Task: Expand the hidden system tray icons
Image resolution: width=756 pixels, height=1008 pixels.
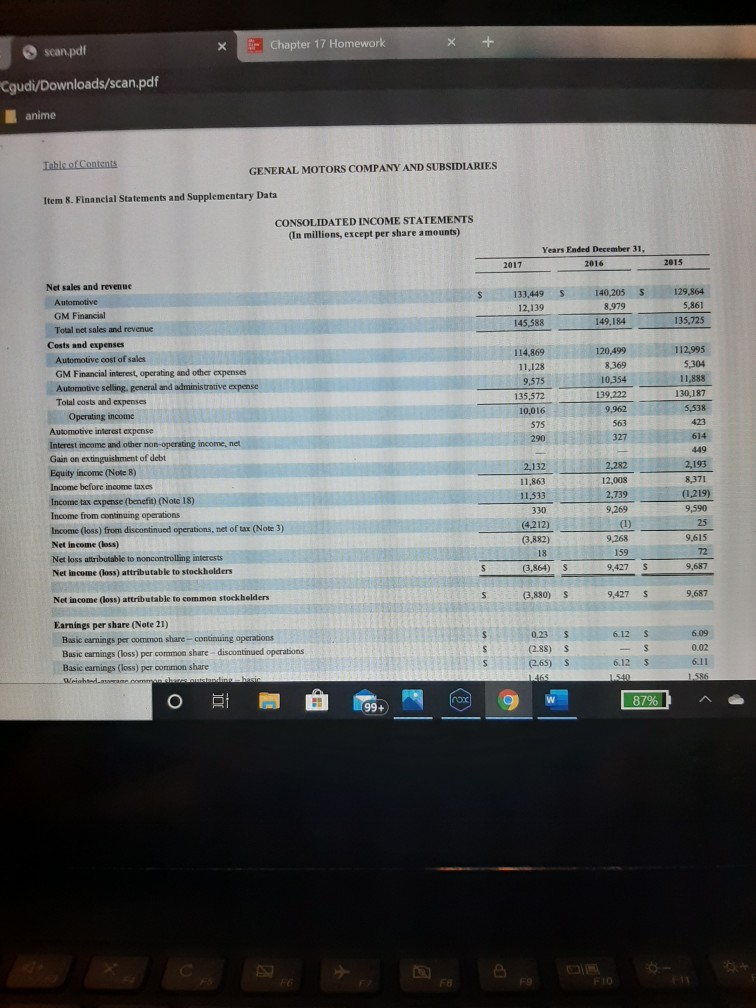Action: pos(705,700)
